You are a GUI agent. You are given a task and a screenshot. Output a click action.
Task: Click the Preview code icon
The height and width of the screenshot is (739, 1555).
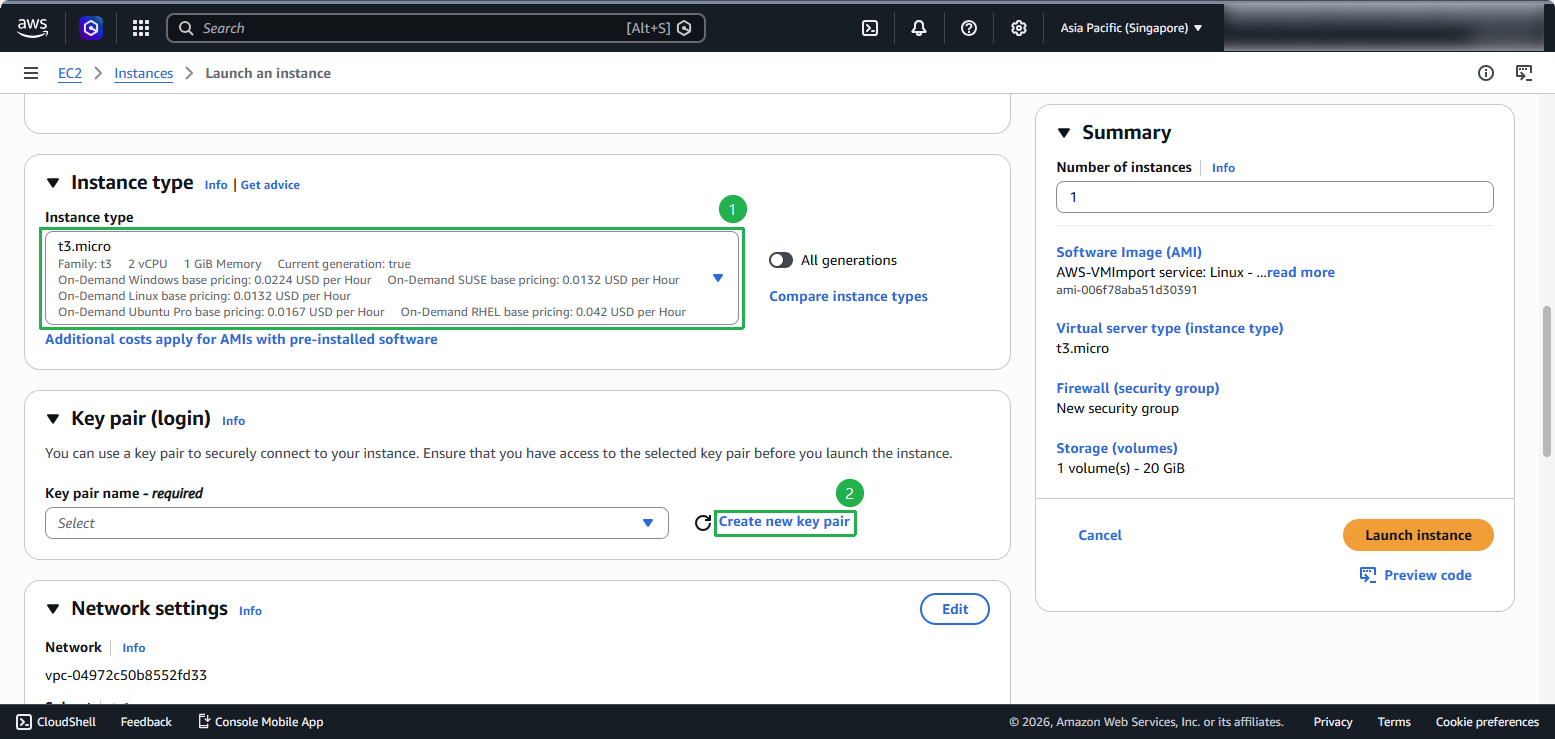1368,575
